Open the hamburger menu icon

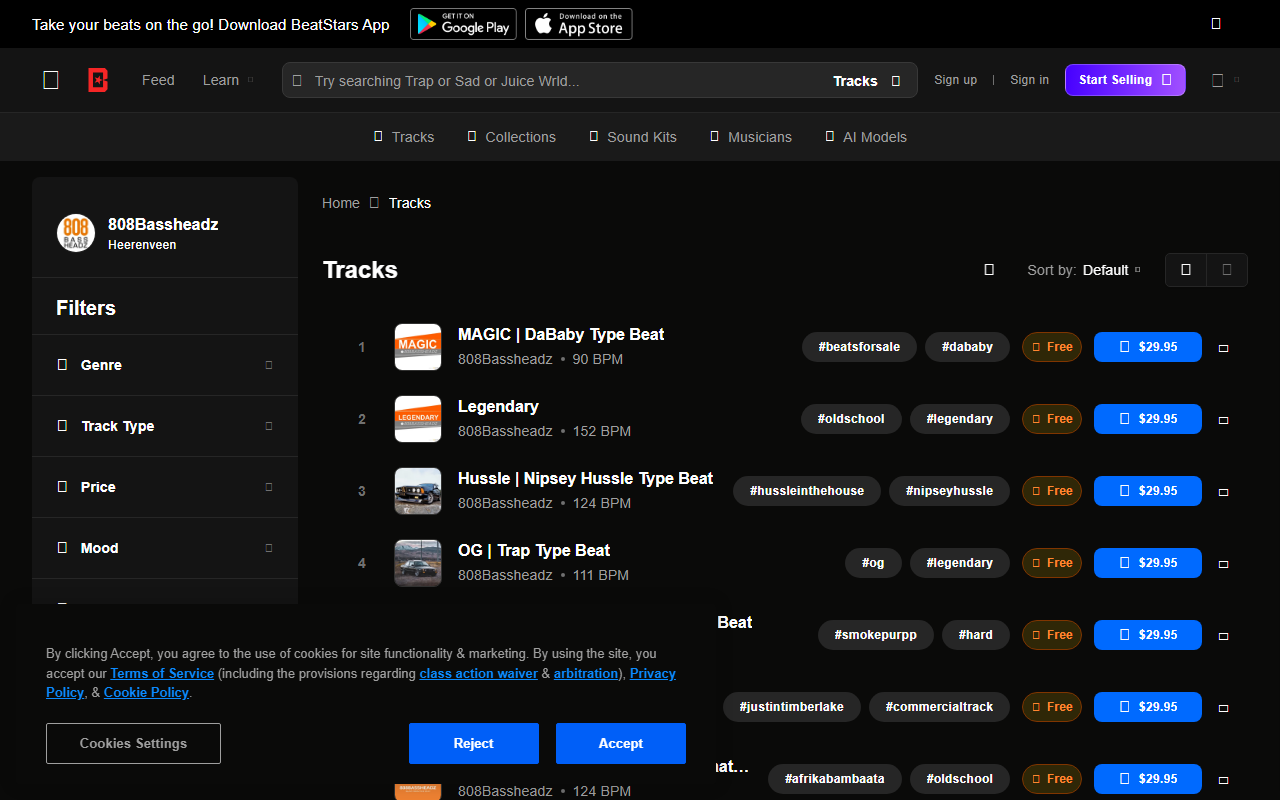[x=51, y=80]
